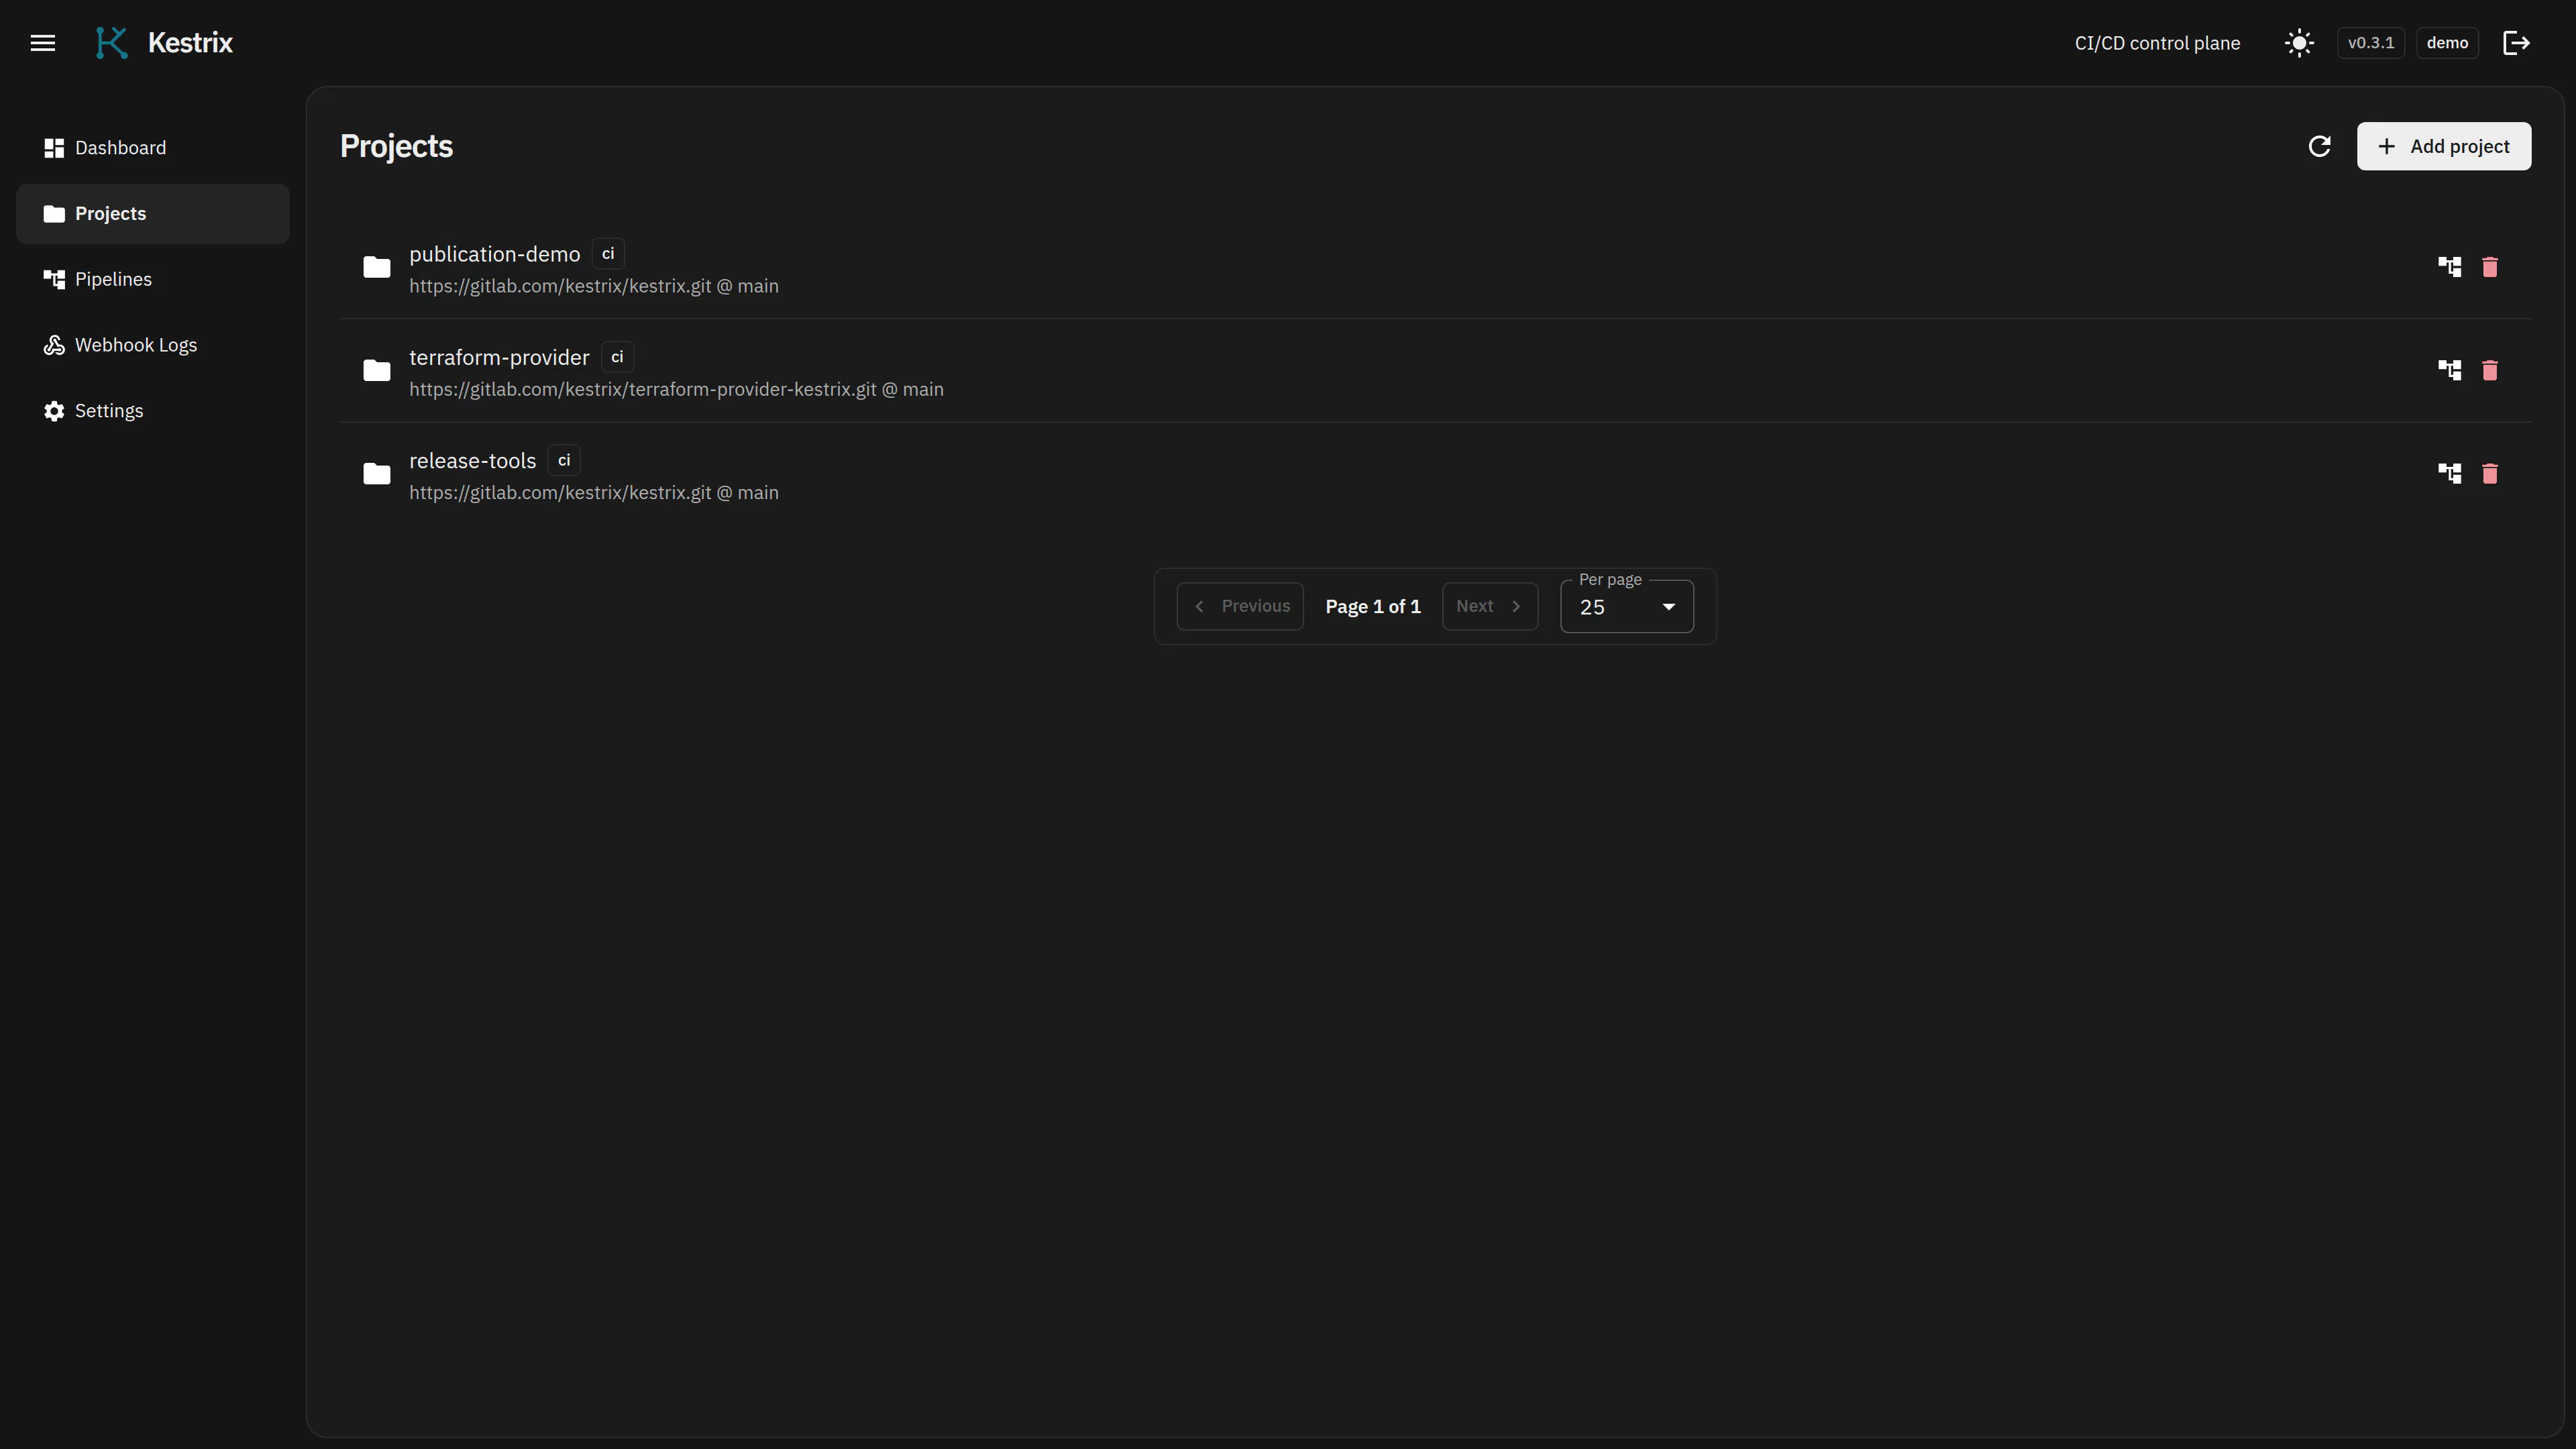Screen dimensions: 2576x1449
Task: Click ci tag on publication-demo
Action: click(x=608, y=255)
